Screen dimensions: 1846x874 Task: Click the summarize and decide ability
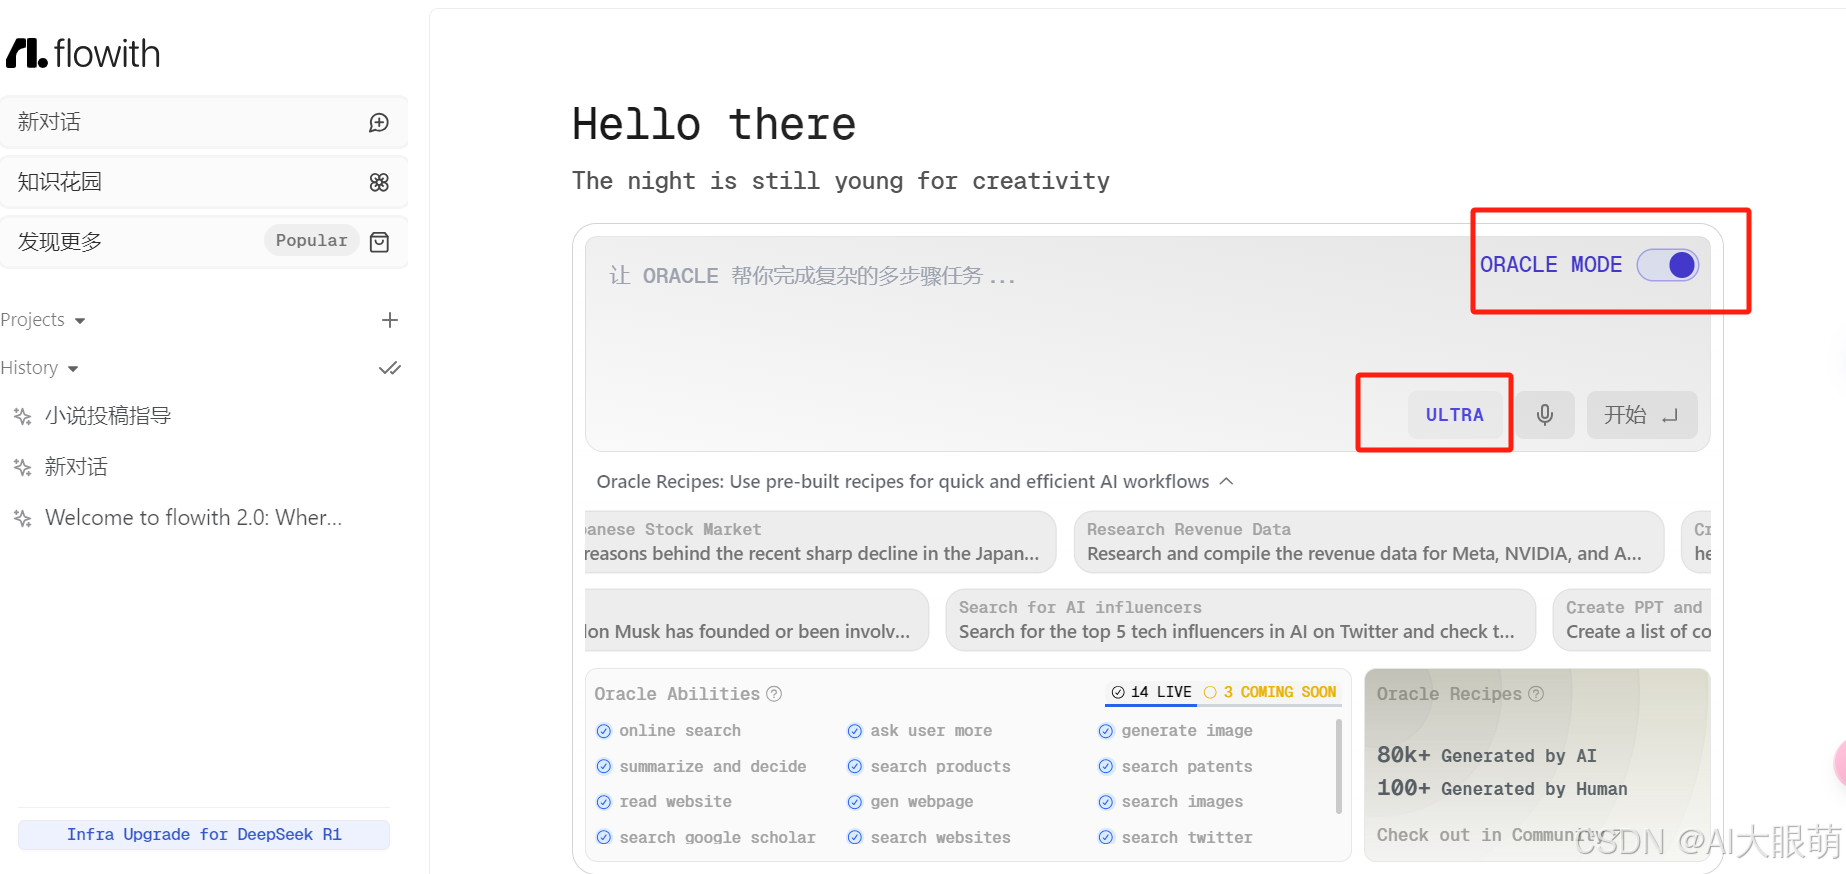click(x=701, y=767)
